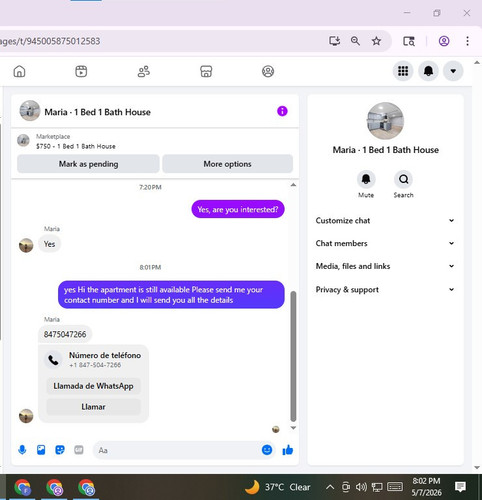Click the purple conversation info icon

(282, 111)
